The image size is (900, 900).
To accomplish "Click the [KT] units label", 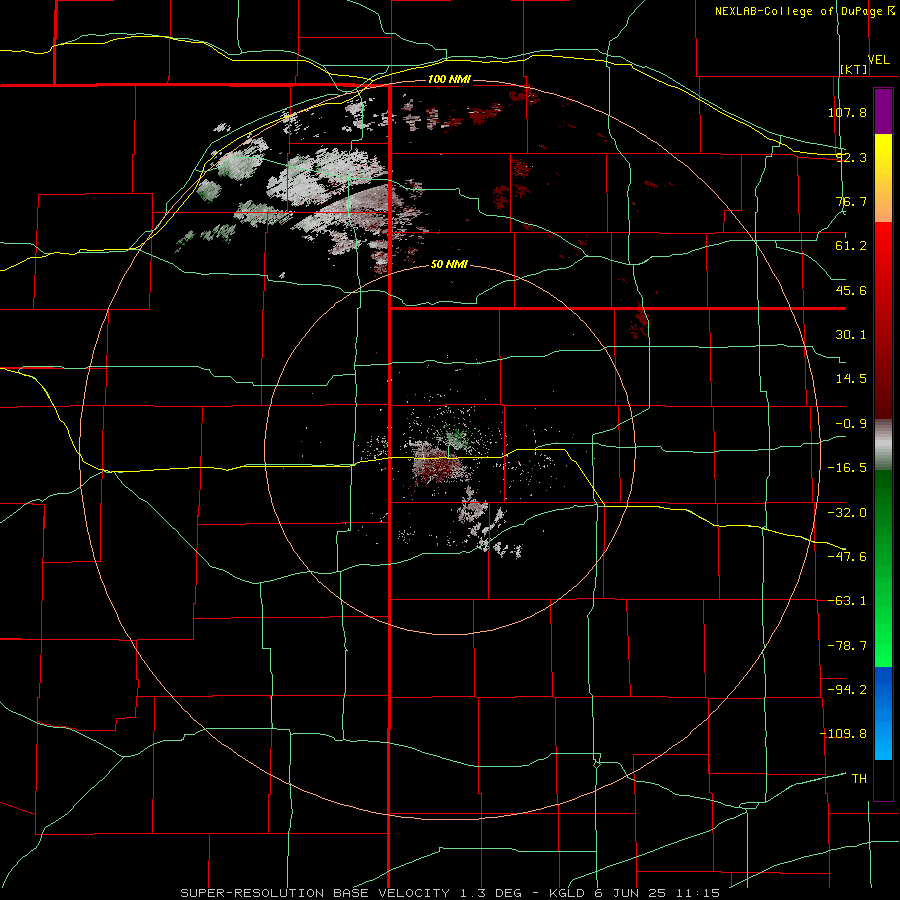I will [854, 69].
